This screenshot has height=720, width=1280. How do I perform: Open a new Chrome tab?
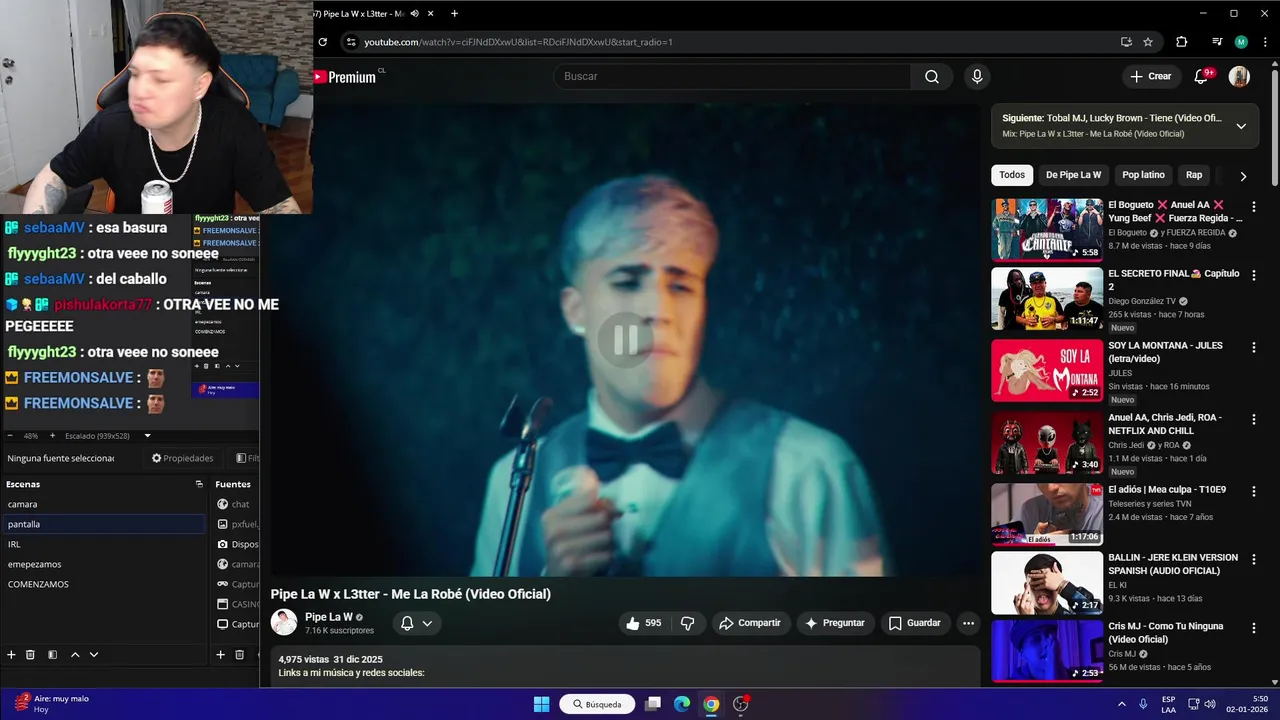tap(454, 13)
